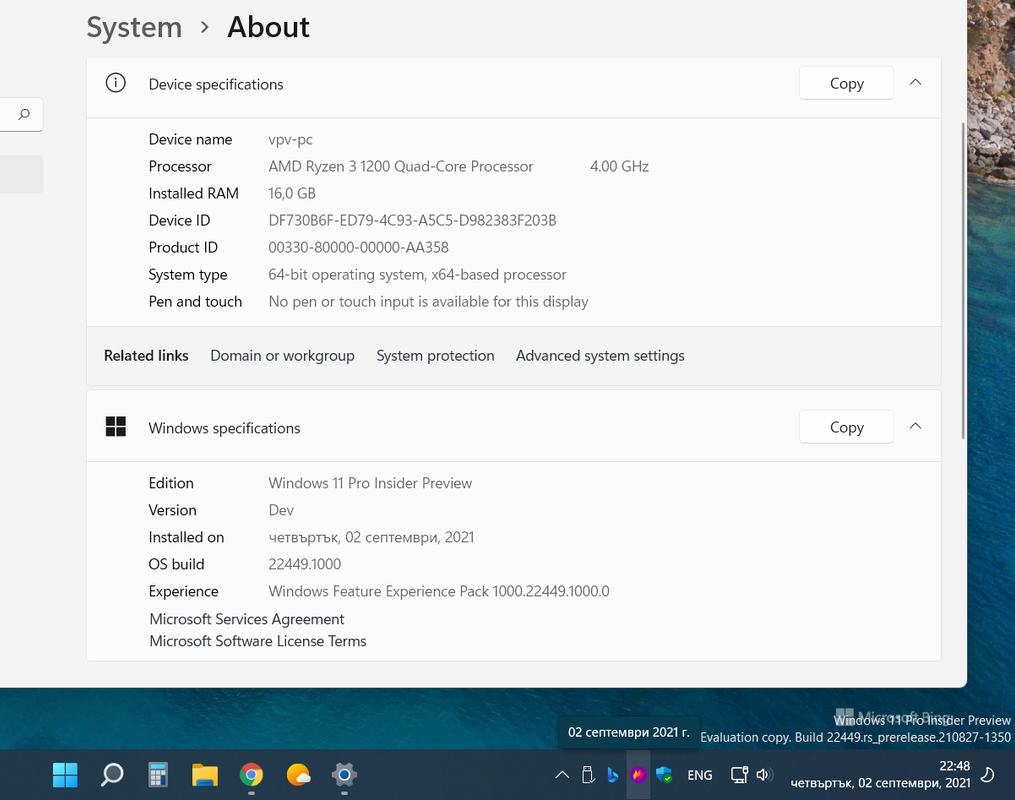Go back to System in breadcrumb
This screenshot has width=1015, height=800.
click(x=134, y=27)
